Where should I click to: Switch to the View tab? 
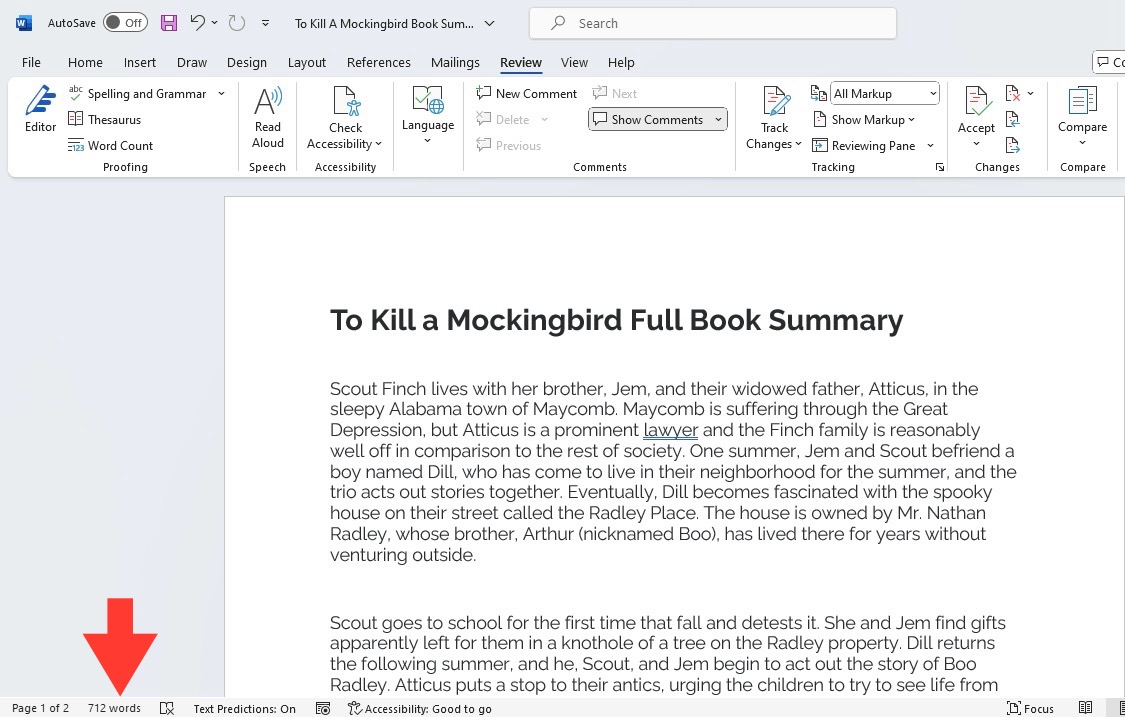point(574,62)
